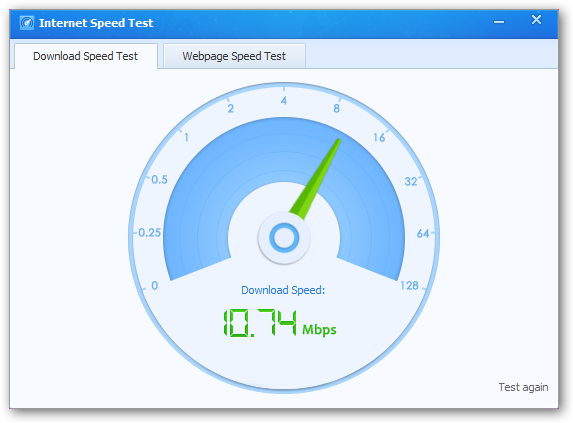
Task: Click the 32 gauge mark
Action: coord(411,181)
